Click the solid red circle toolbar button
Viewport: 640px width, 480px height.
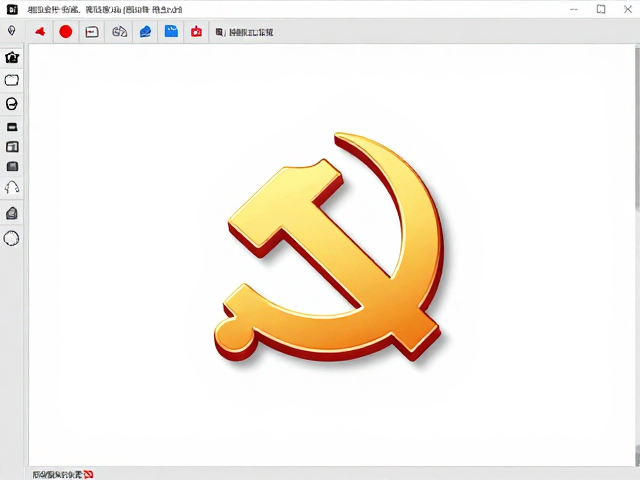(x=66, y=31)
